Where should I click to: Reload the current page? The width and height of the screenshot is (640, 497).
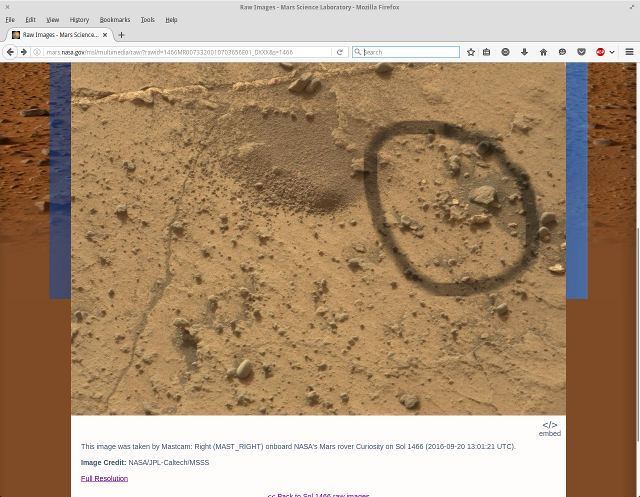coord(340,52)
